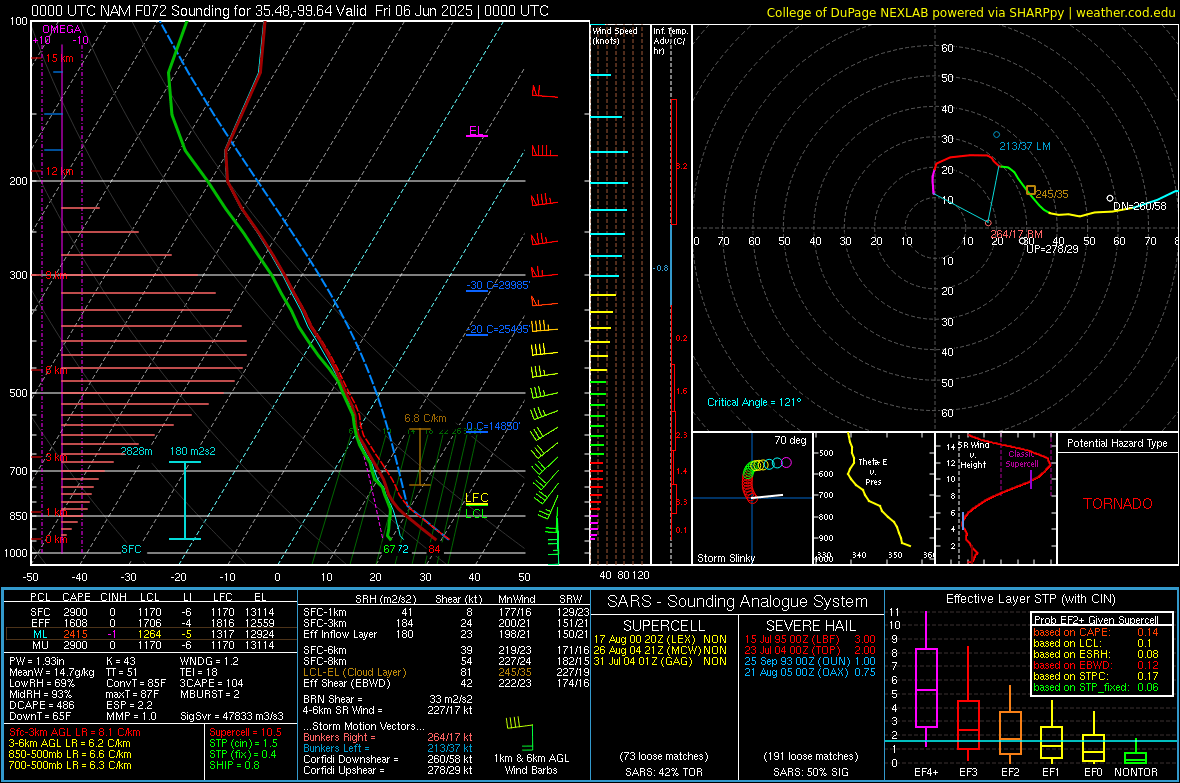Screen dimensions: 1180x783
Task: Click the SARS: 42% TOR summary
Action: [663, 772]
